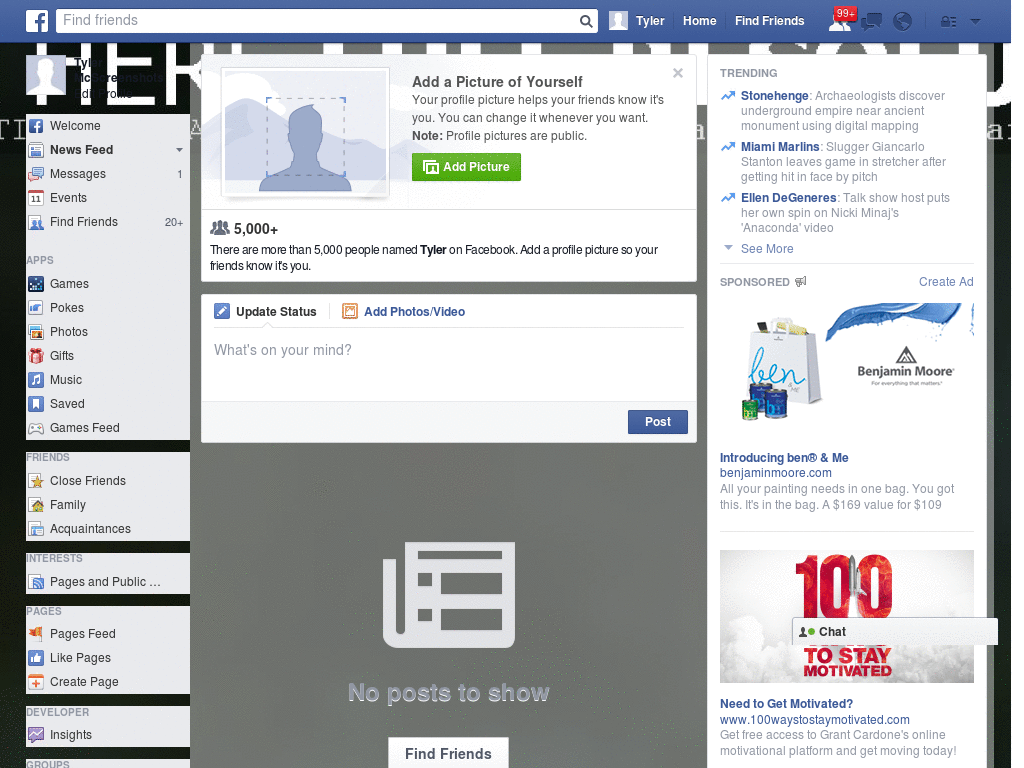Click the green Add Picture button

click(466, 167)
